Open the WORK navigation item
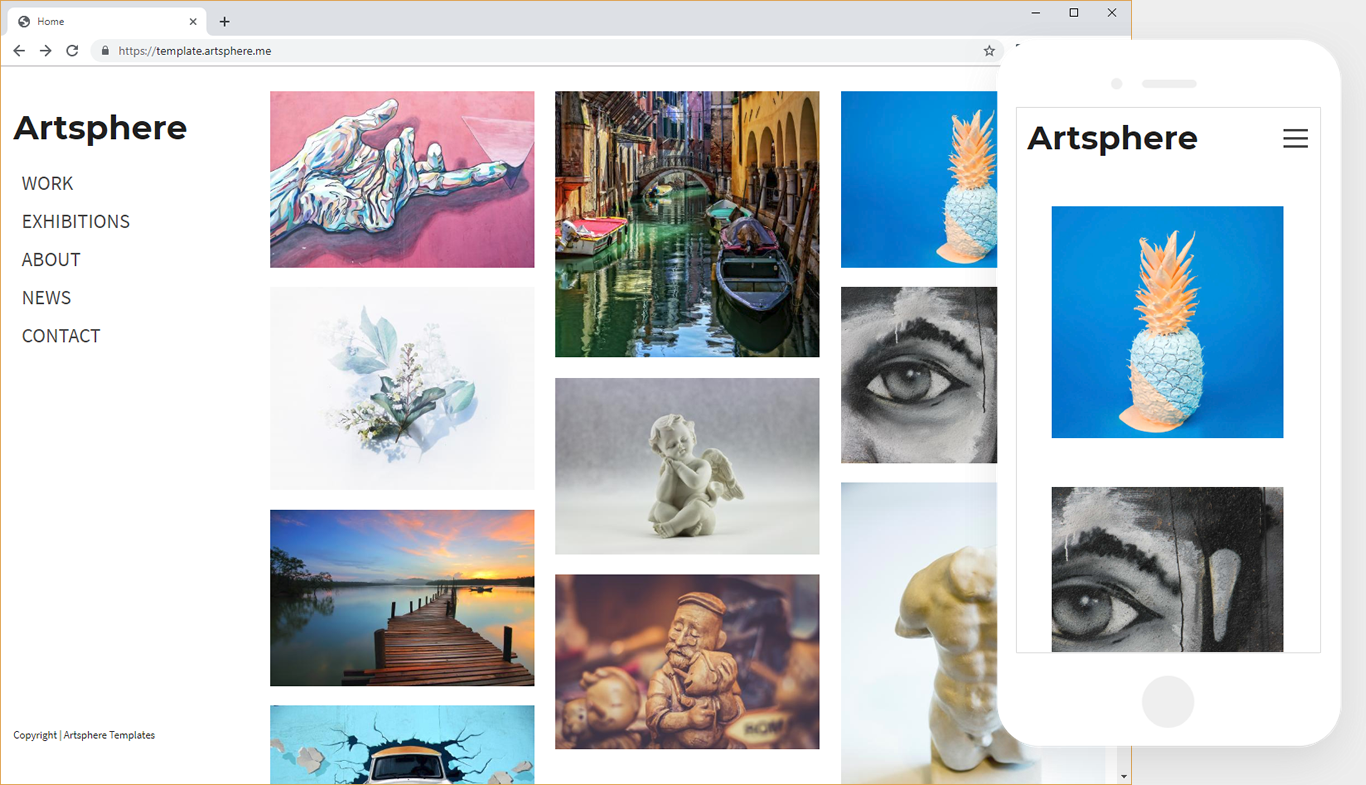The image size is (1366, 785). [47, 183]
